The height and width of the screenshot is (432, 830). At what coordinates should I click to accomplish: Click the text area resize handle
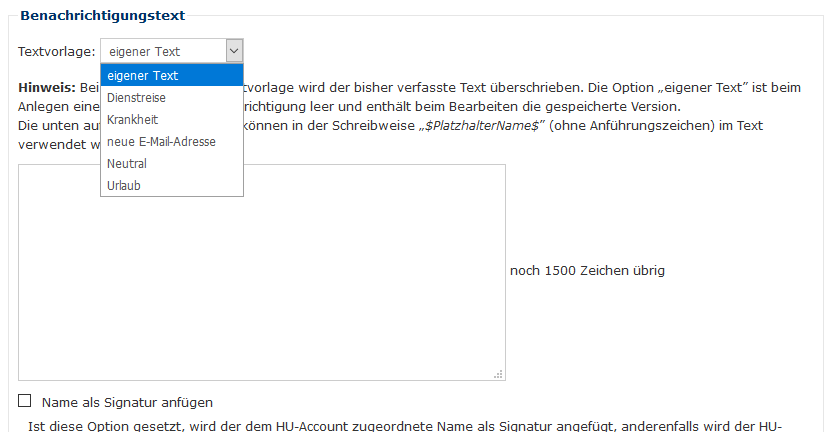(499, 375)
